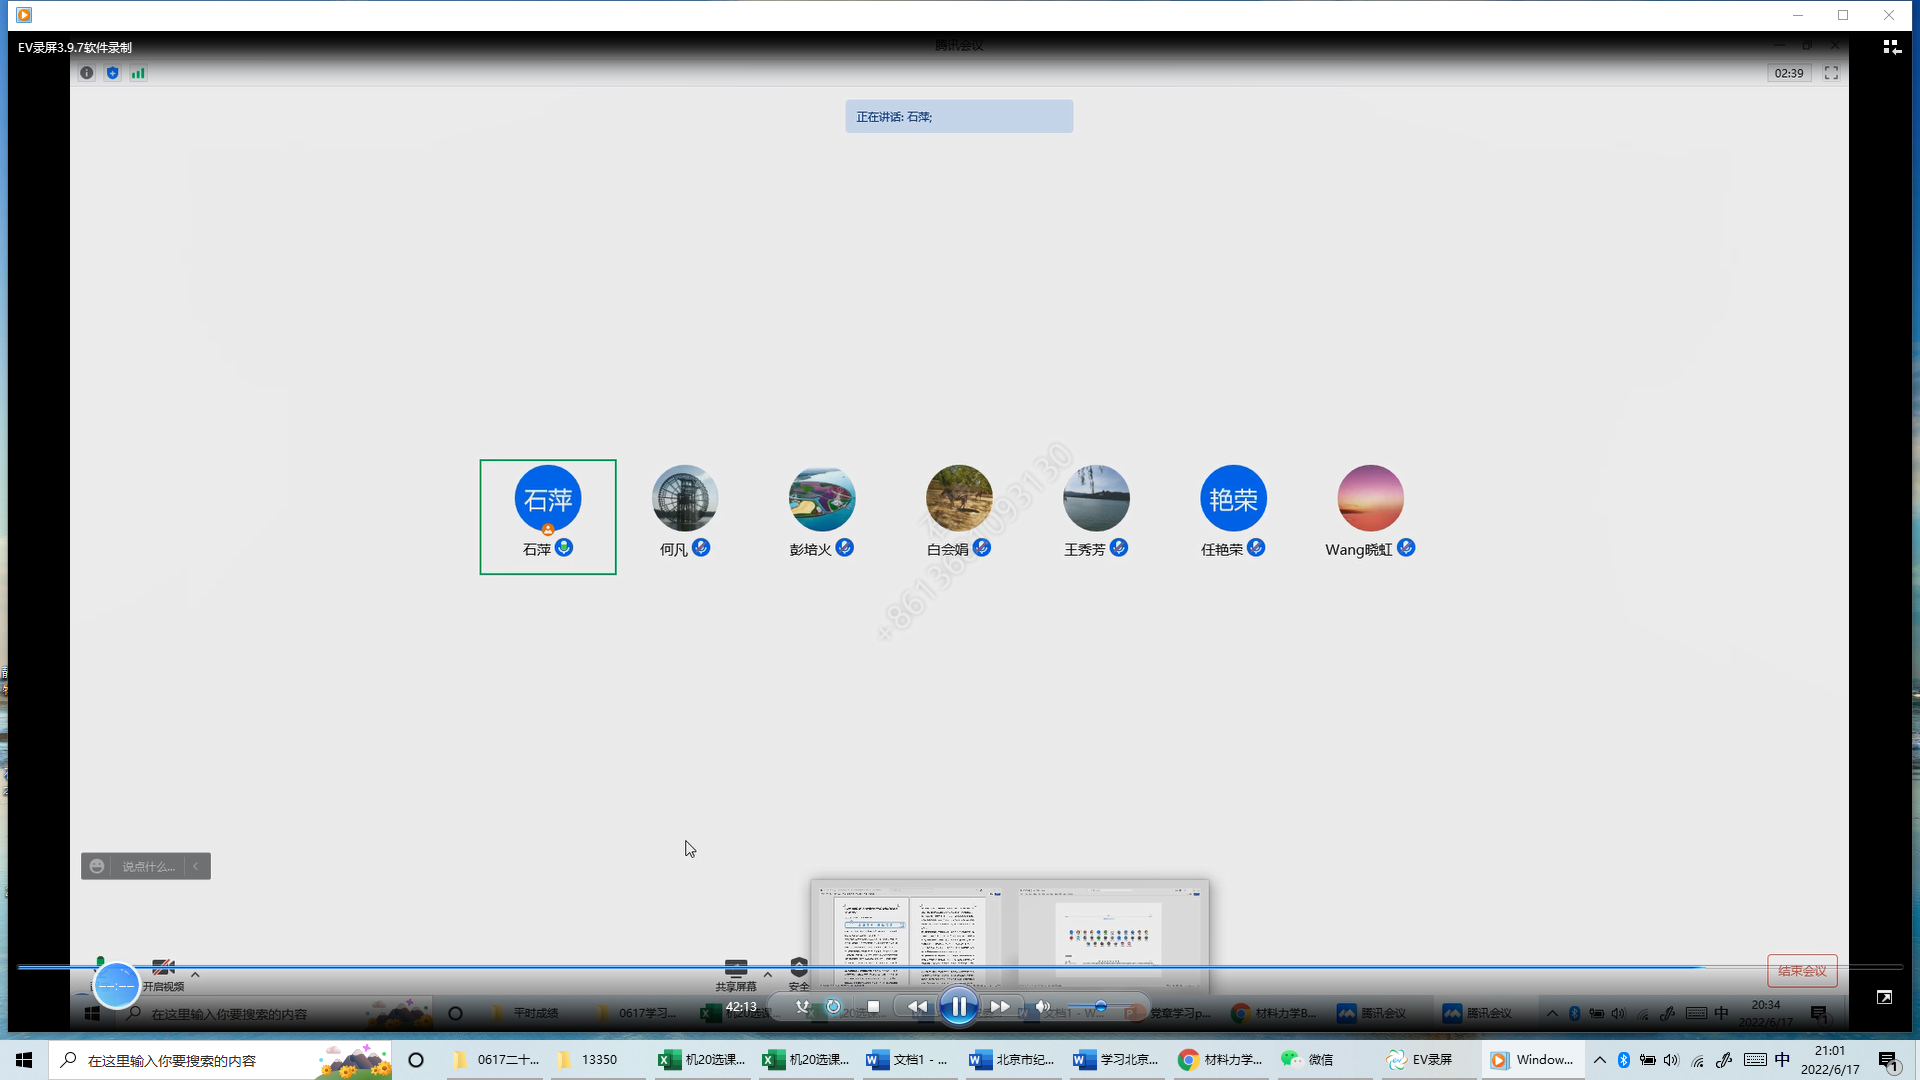This screenshot has width=1920, height=1080.
Task: Collapse the 说点什么 chat box arrow
Action: [x=196, y=866]
